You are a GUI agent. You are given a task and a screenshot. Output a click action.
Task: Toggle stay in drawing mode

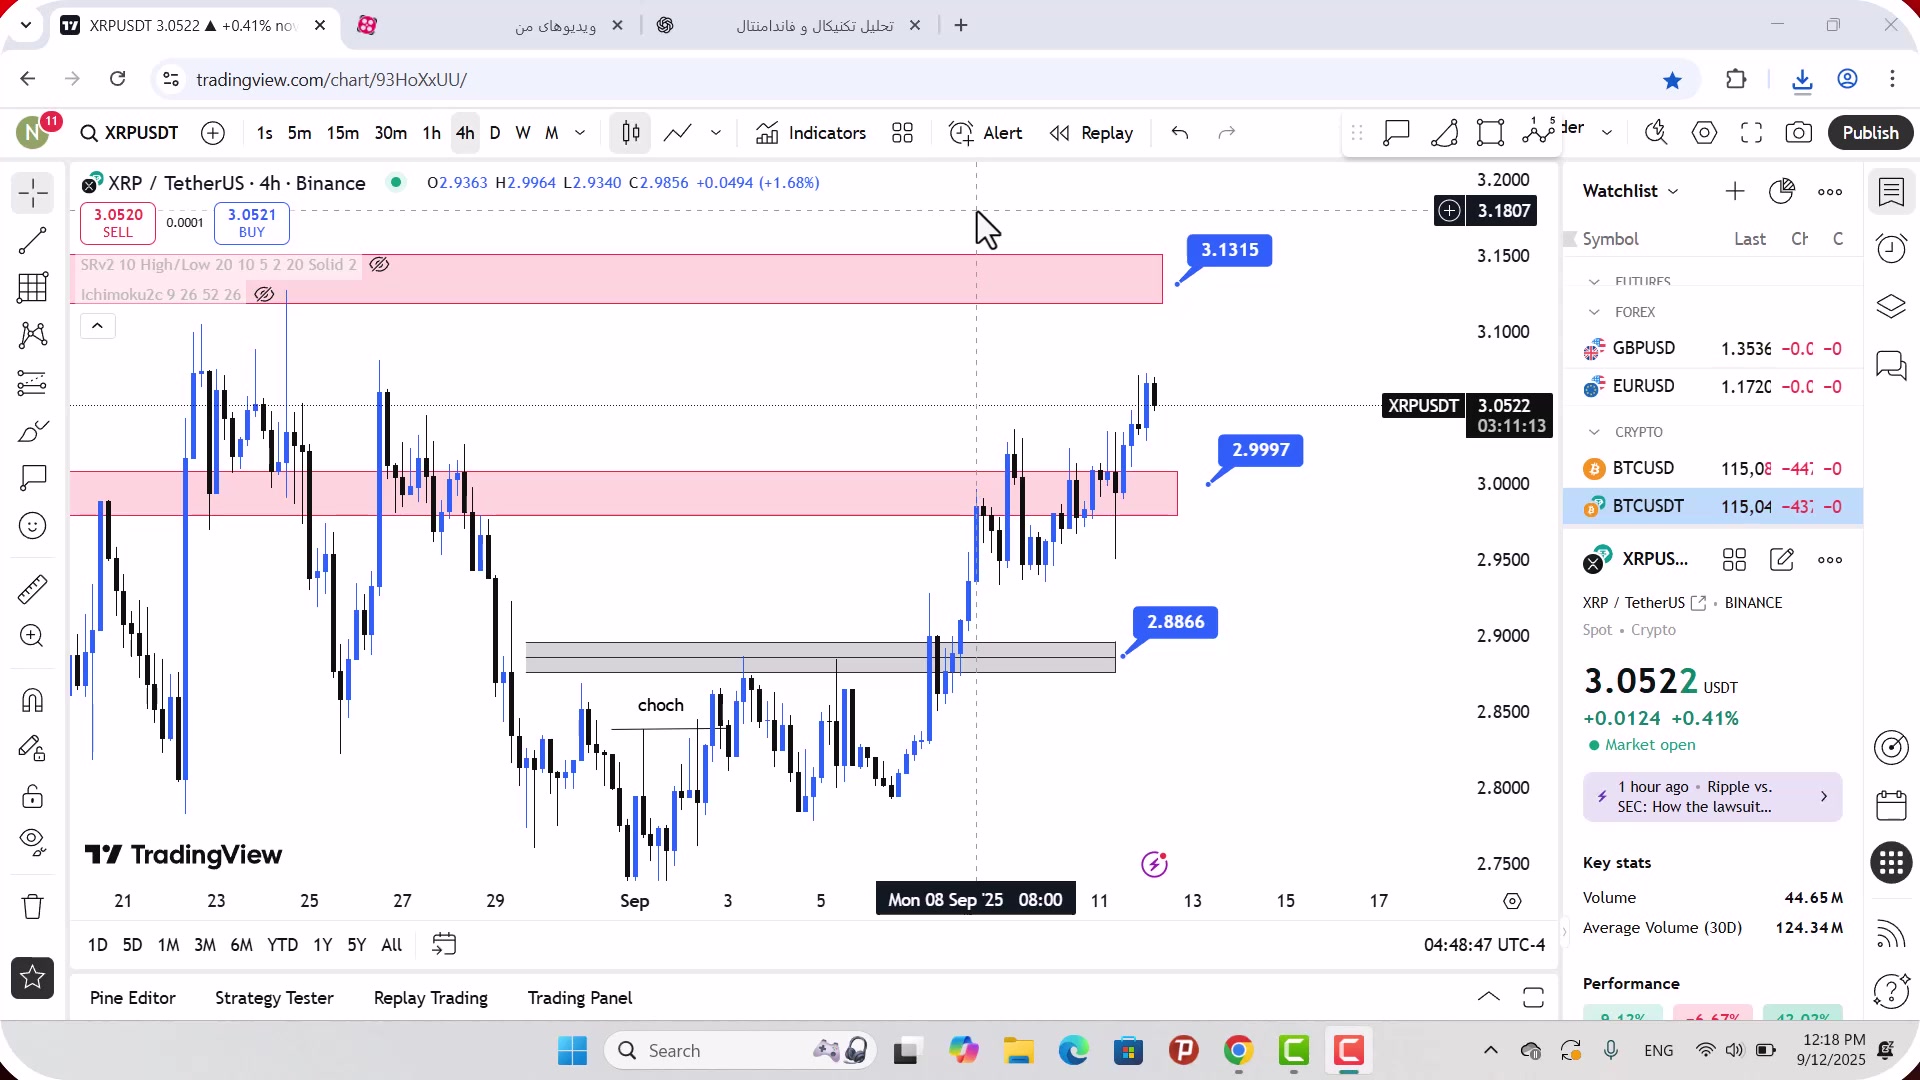tap(32, 748)
